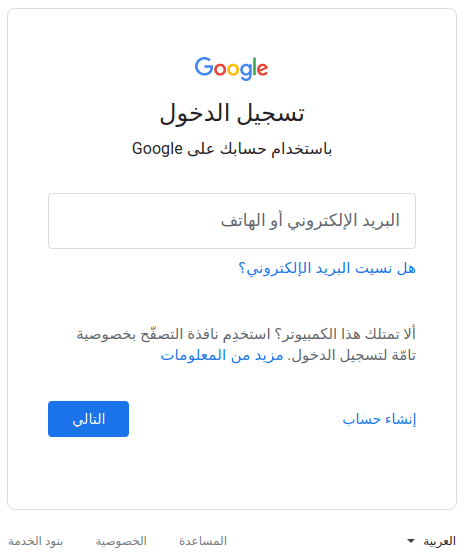
Task: Select the إنشاء حساب link
Action: pos(379,419)
